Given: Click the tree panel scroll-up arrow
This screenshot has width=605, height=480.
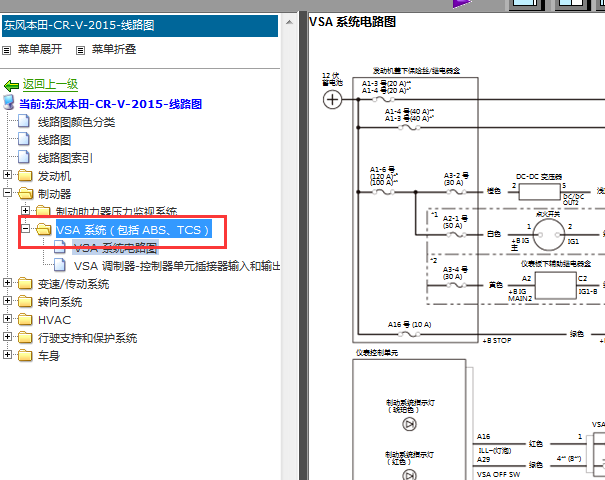Looking at the screenshot, I should click(x=289, y=22).
